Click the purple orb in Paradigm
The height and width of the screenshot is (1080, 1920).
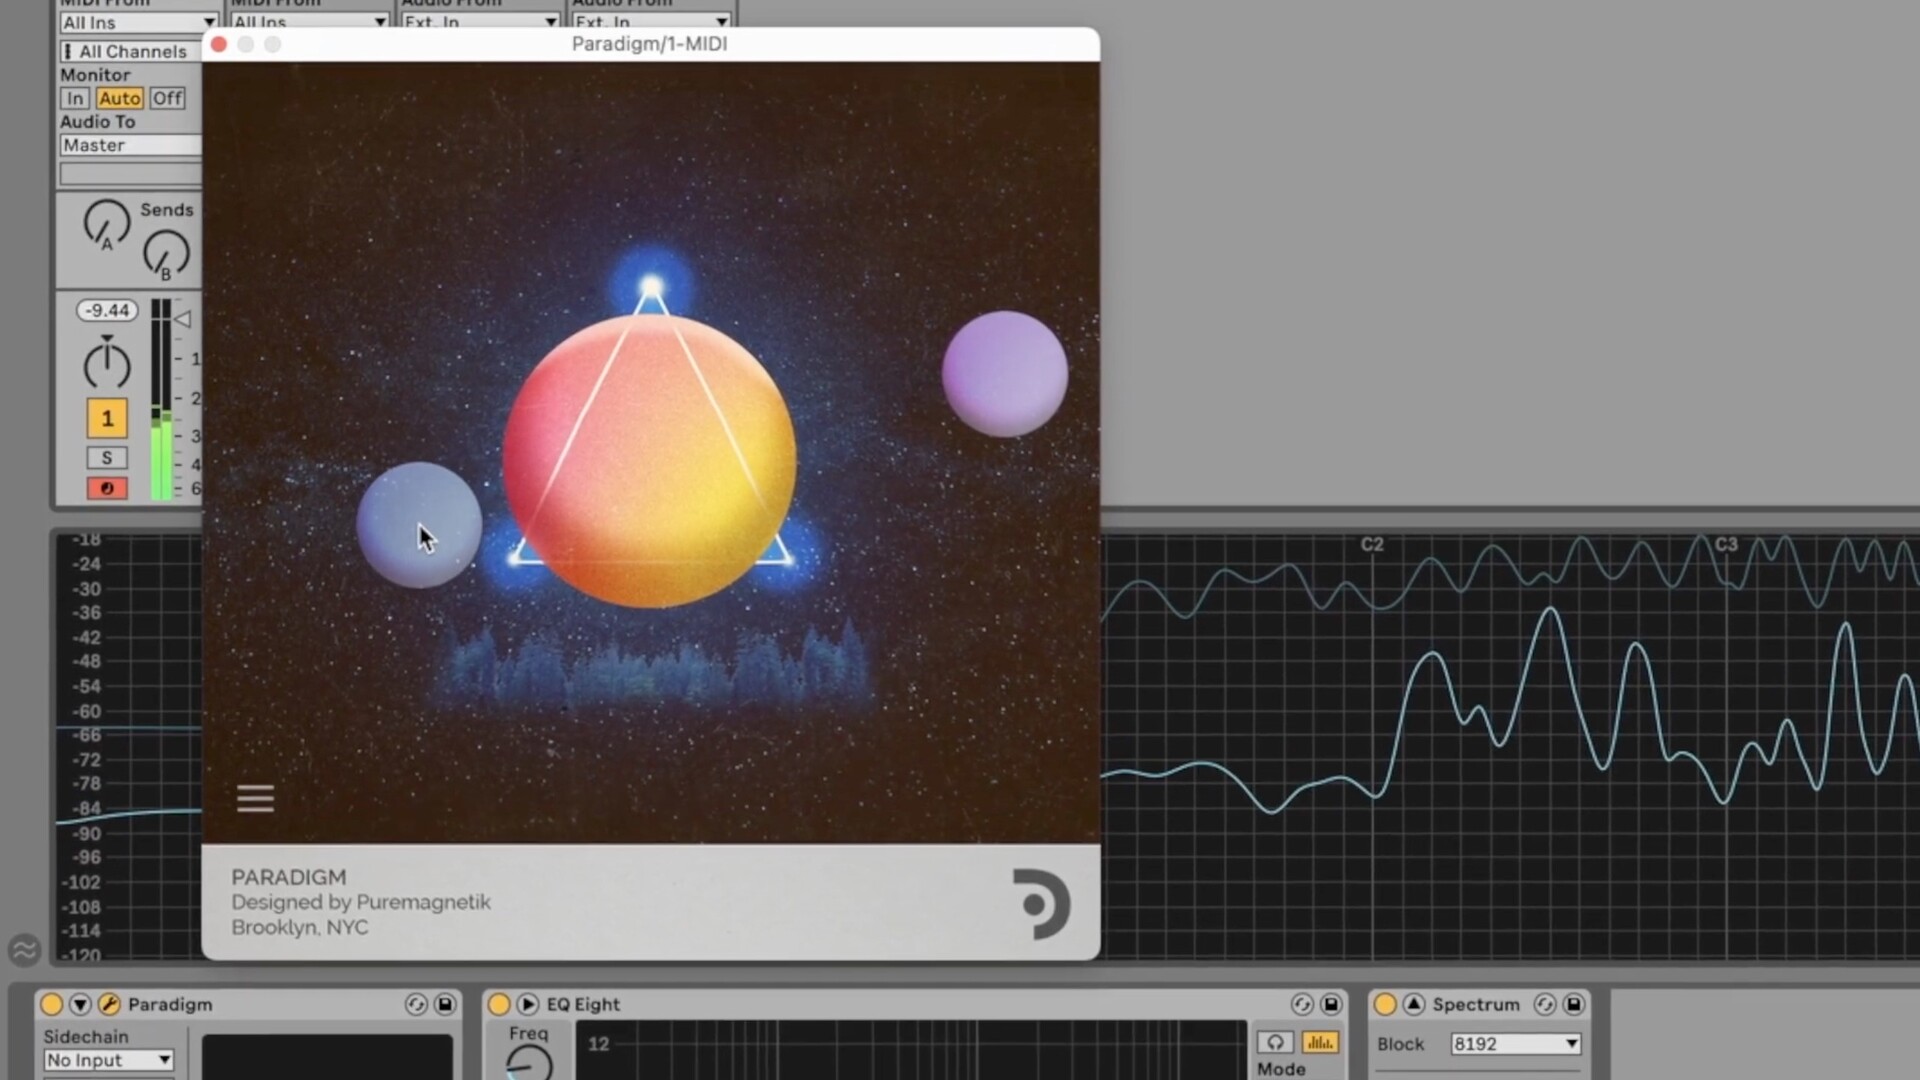click(1005, 373)
